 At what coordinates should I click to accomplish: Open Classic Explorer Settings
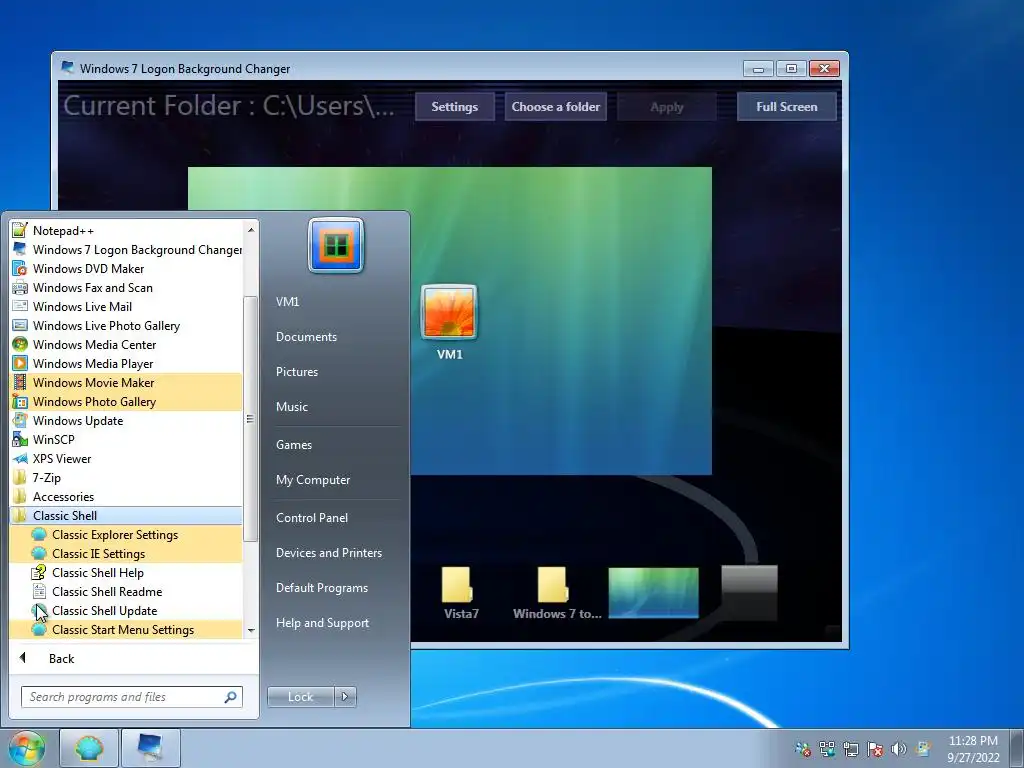pos(126,534)
